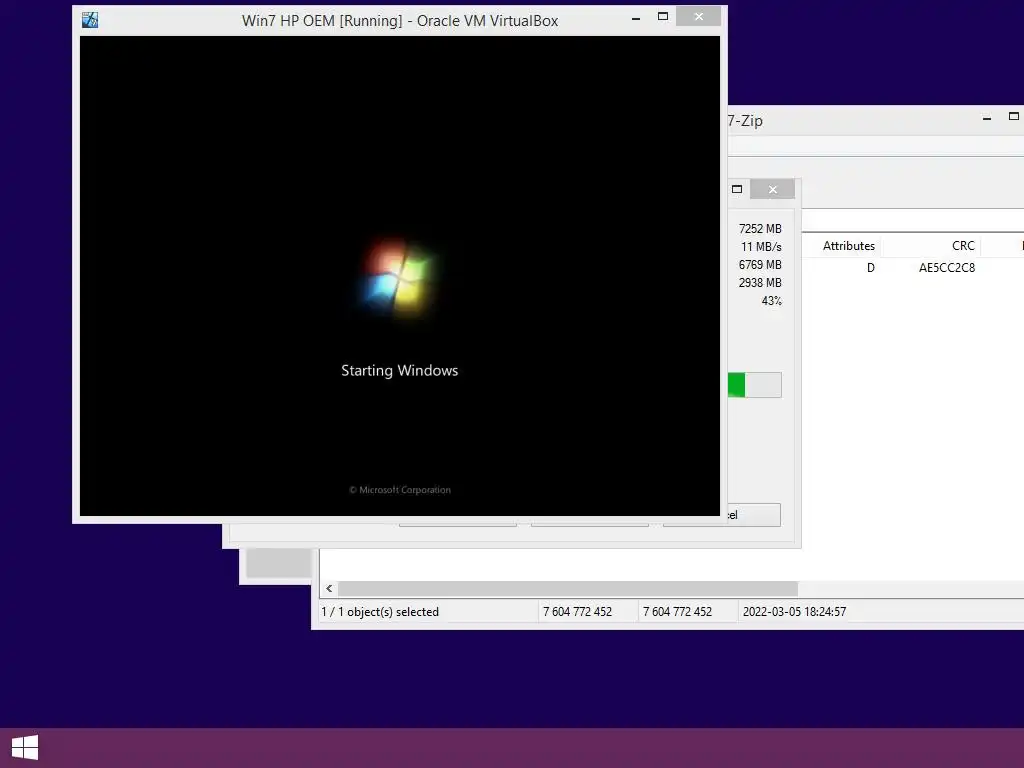Click the 7252 MB total size value
Screen dimensions: 1024x768
[x=760, y=229]
